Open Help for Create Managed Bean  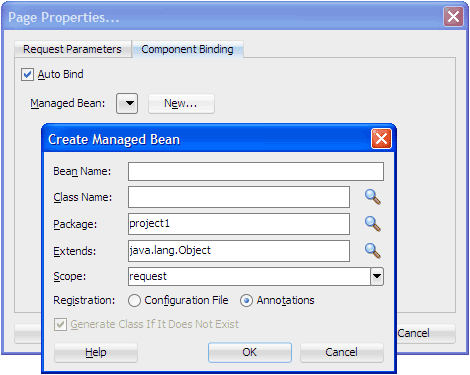pos(96,352)
